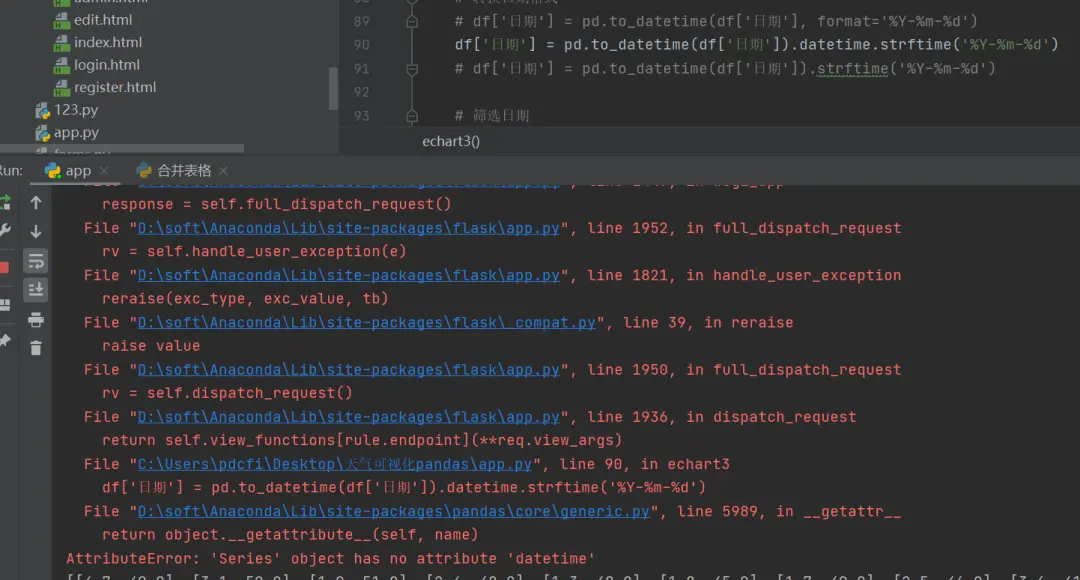1080x580 pixels.
Task: Click the down arrow stack trace icon
Action: click(x=36, y=231)
